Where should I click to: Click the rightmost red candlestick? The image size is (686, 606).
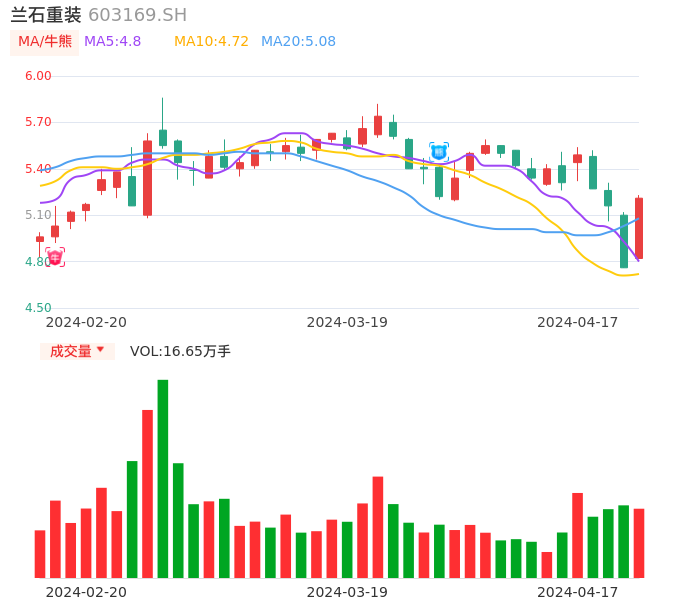(x=639, y=228)
